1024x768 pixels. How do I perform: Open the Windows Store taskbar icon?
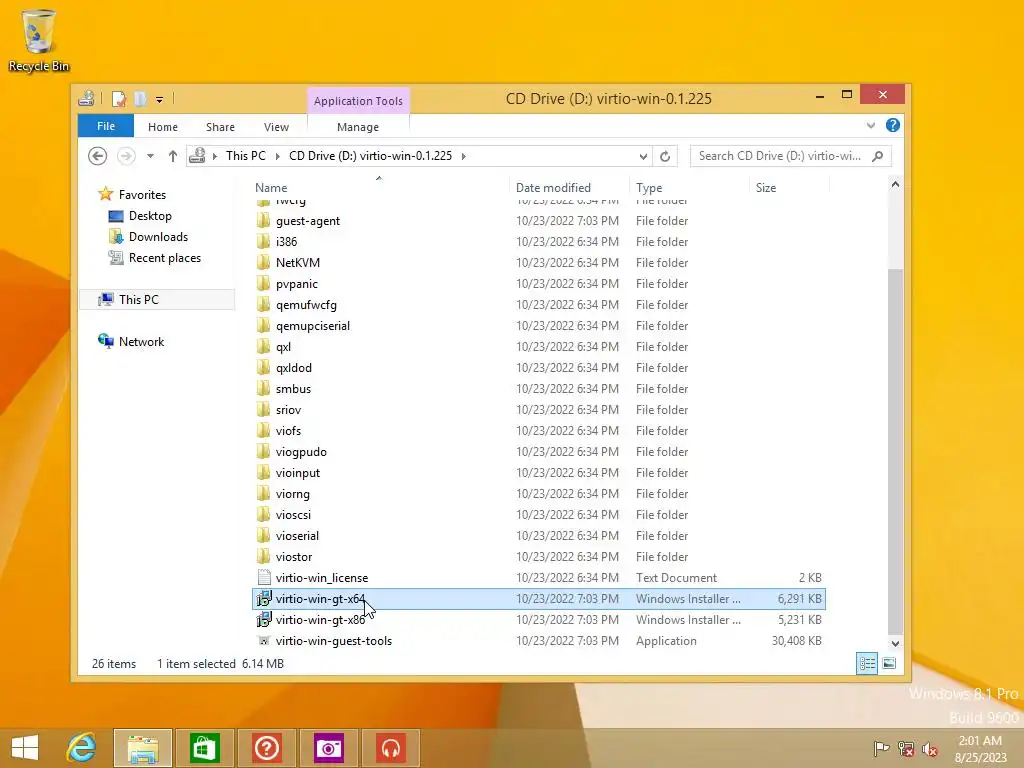point(204,748)
